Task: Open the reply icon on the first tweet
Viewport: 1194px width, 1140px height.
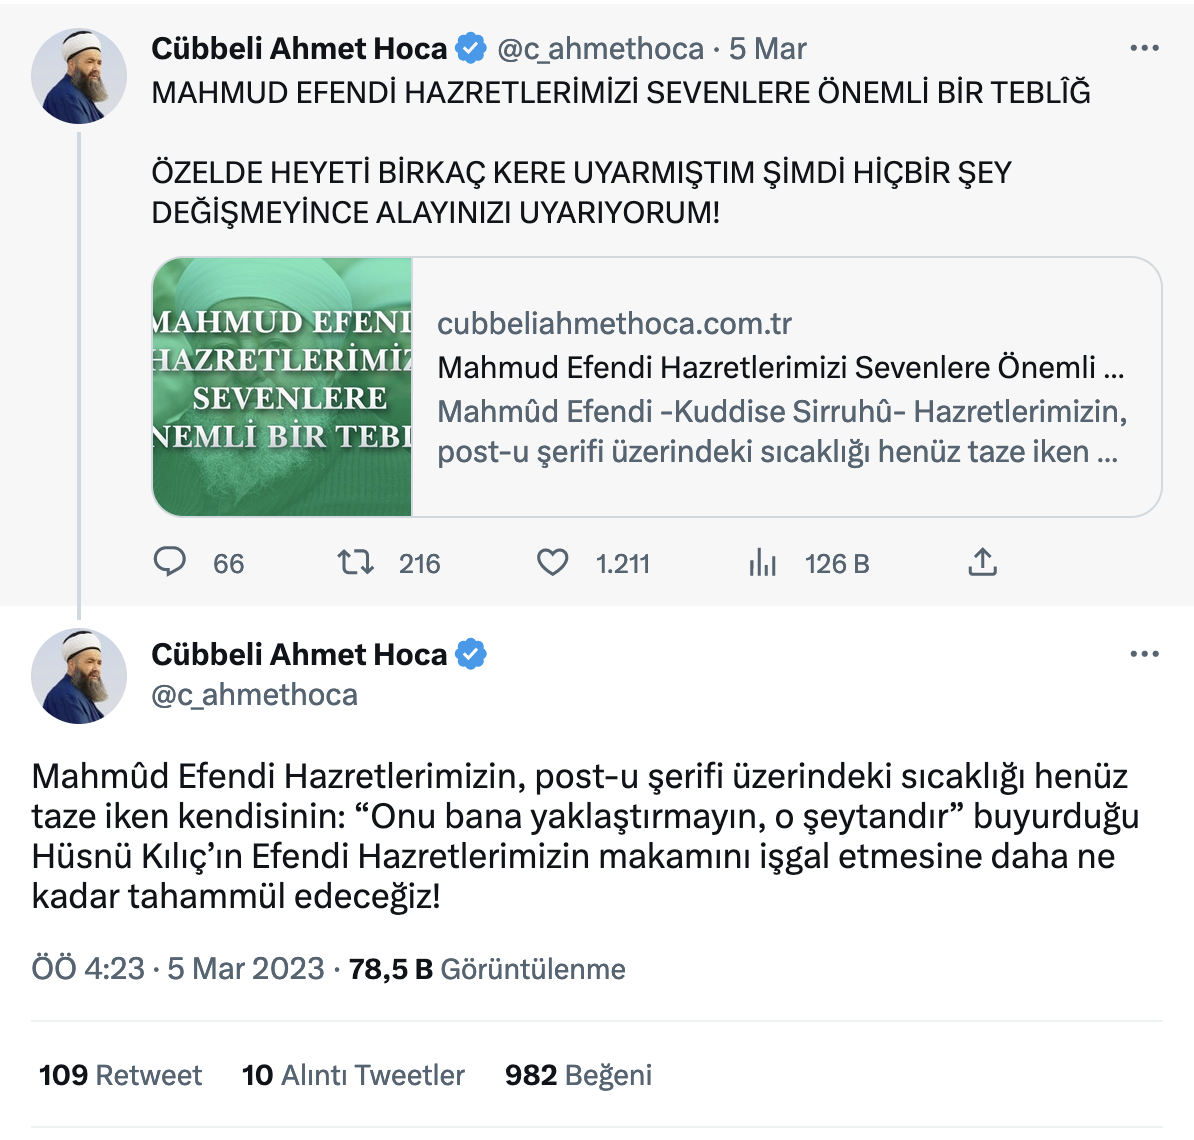Action: click(170, 563)
